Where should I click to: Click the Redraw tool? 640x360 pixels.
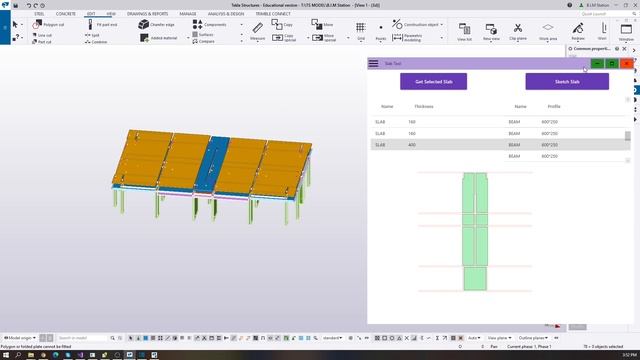pos(578,32)
